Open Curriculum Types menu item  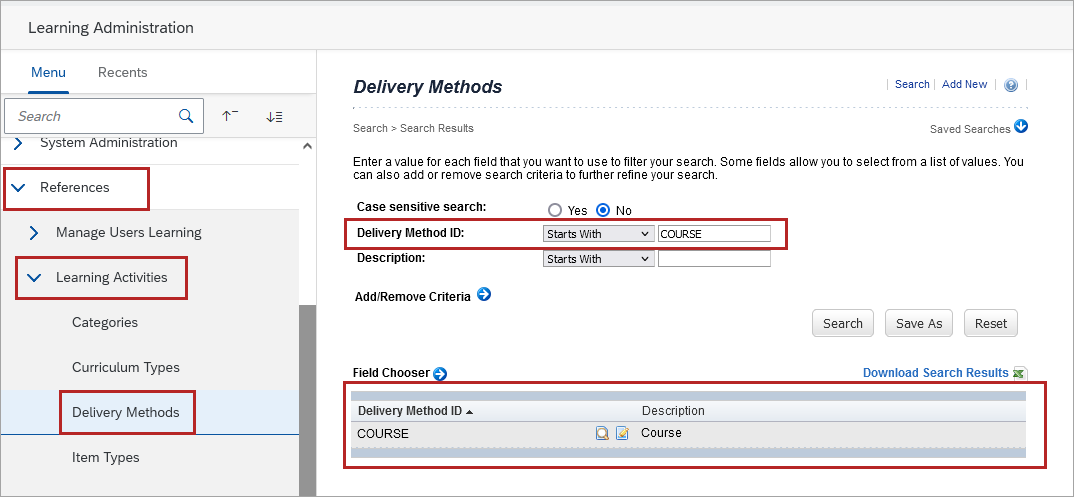[x=126, y=367]
